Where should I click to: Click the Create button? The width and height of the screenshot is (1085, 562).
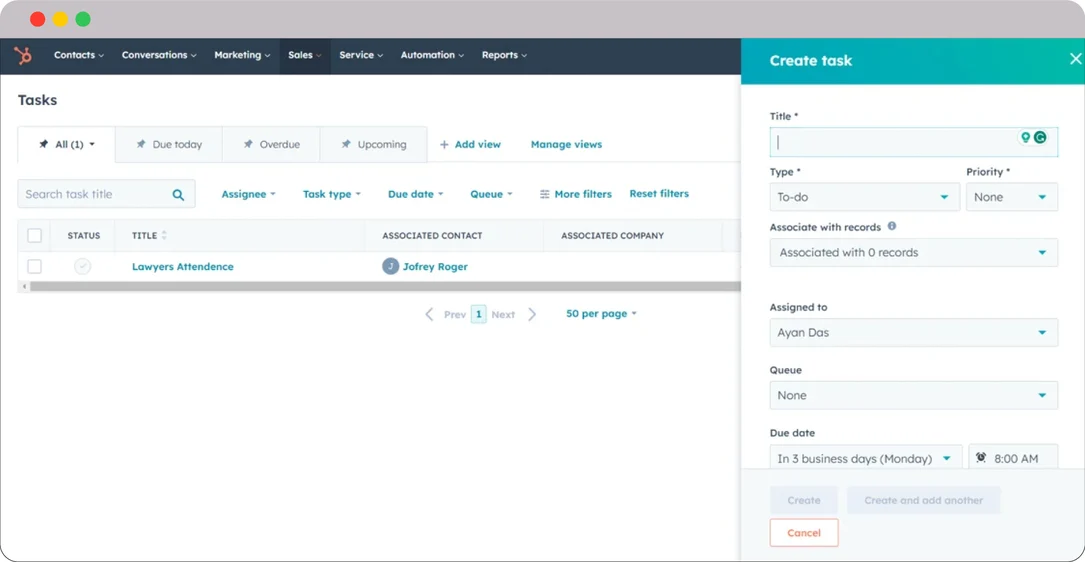(x=804, y=500)
